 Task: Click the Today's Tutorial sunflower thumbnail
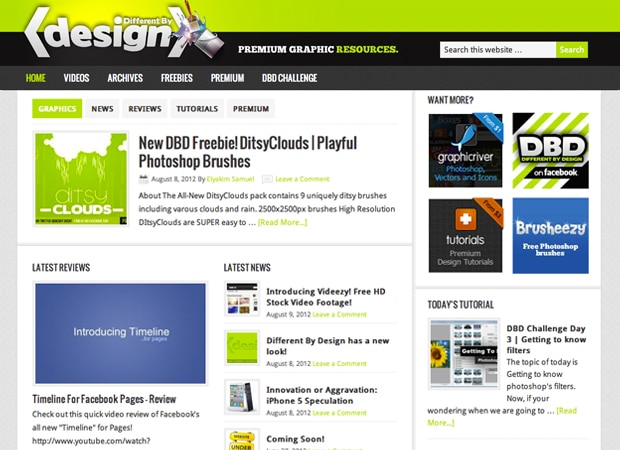click(x=464, y=354)
